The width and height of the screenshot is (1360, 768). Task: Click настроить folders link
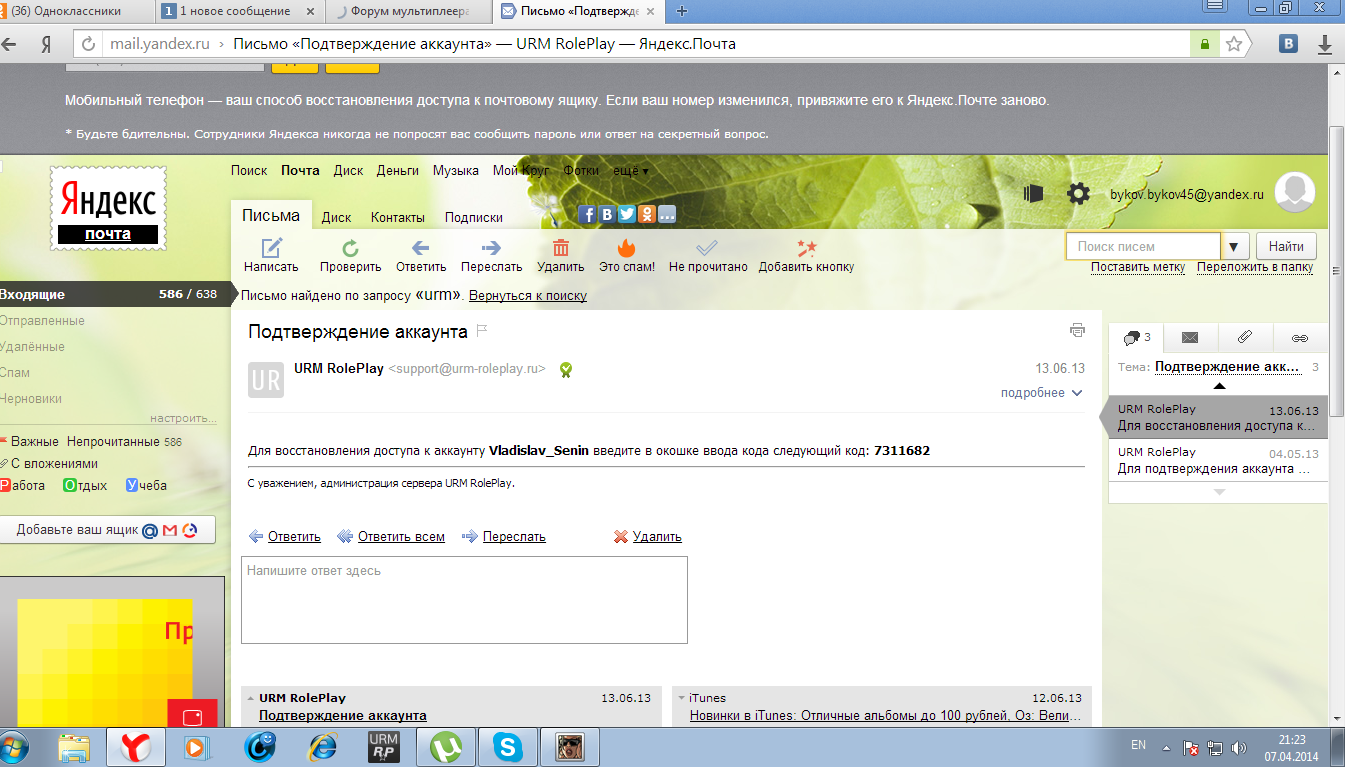[x=183, y=418]
